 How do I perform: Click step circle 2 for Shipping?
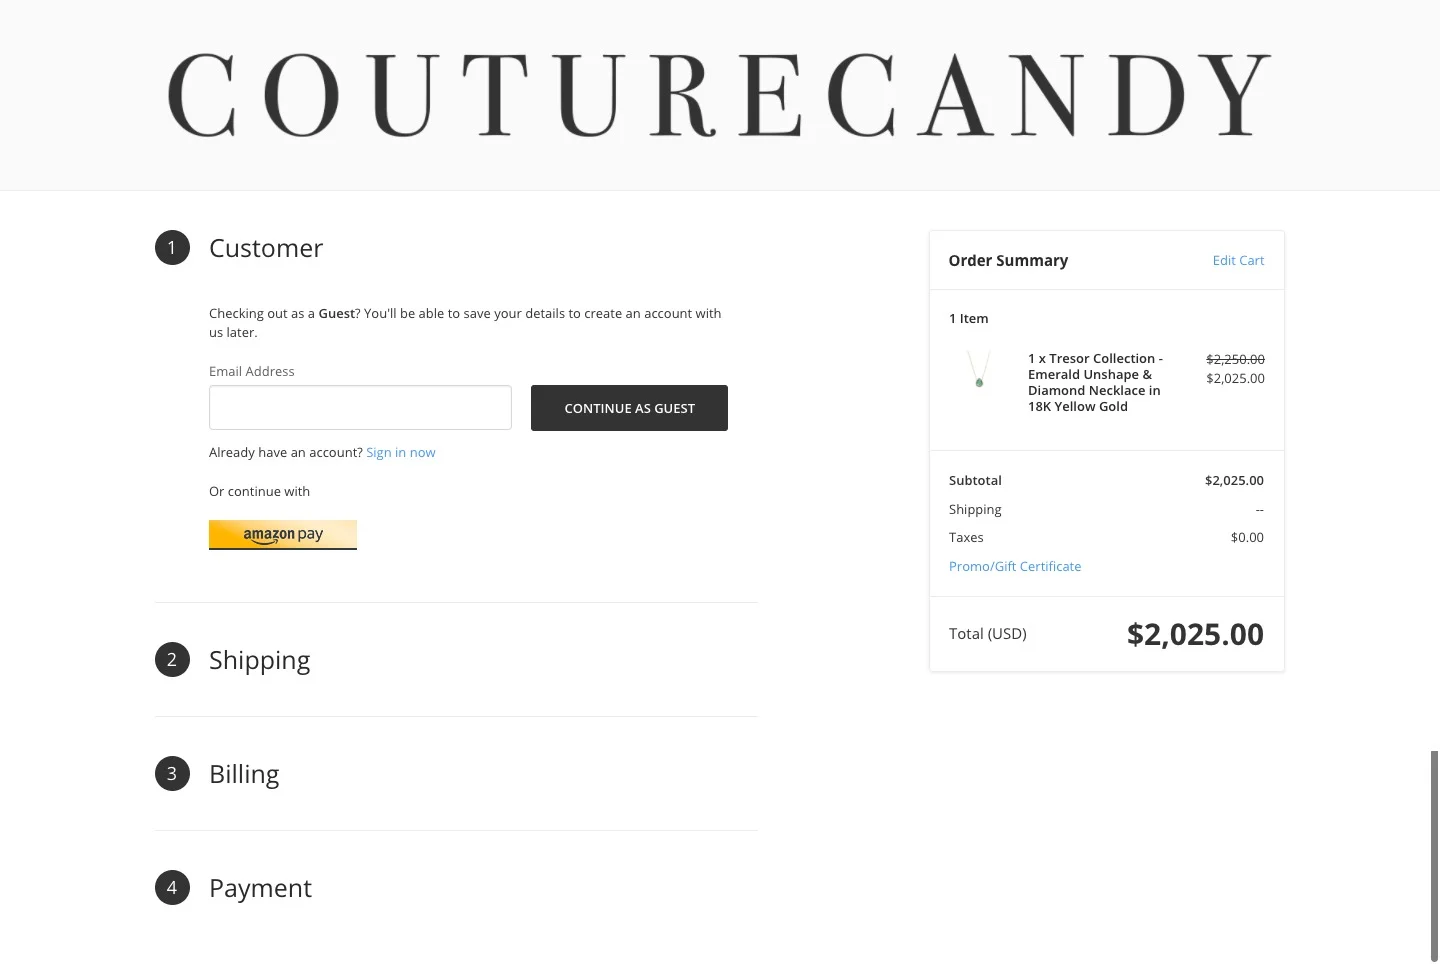pyautogui.click(x=171, y=659)
